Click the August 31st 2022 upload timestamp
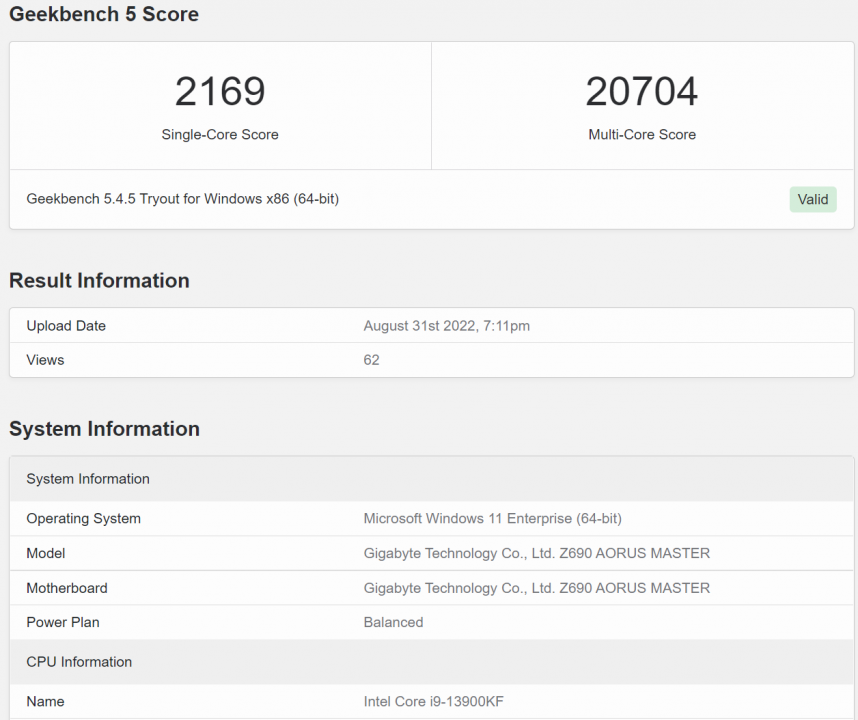 447,326
